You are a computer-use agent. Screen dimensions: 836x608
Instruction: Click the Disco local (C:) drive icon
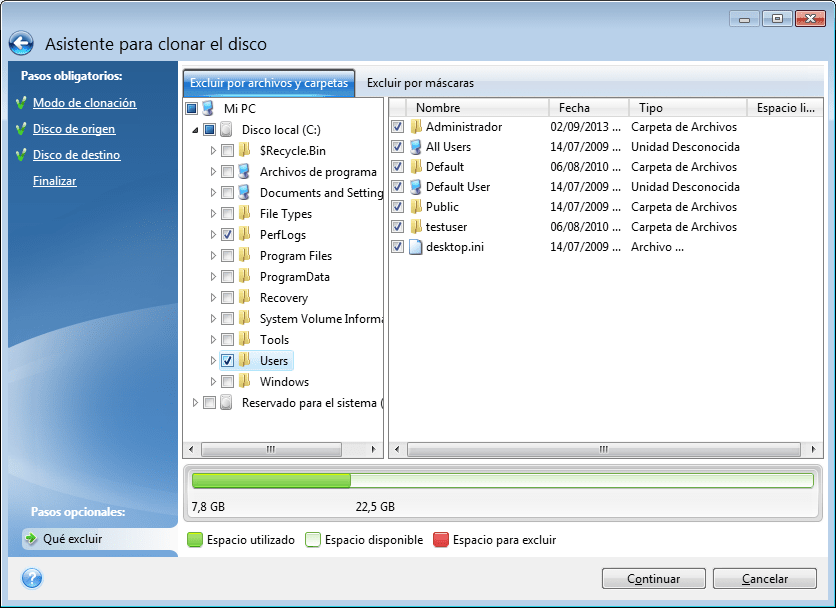click(227, 129)
